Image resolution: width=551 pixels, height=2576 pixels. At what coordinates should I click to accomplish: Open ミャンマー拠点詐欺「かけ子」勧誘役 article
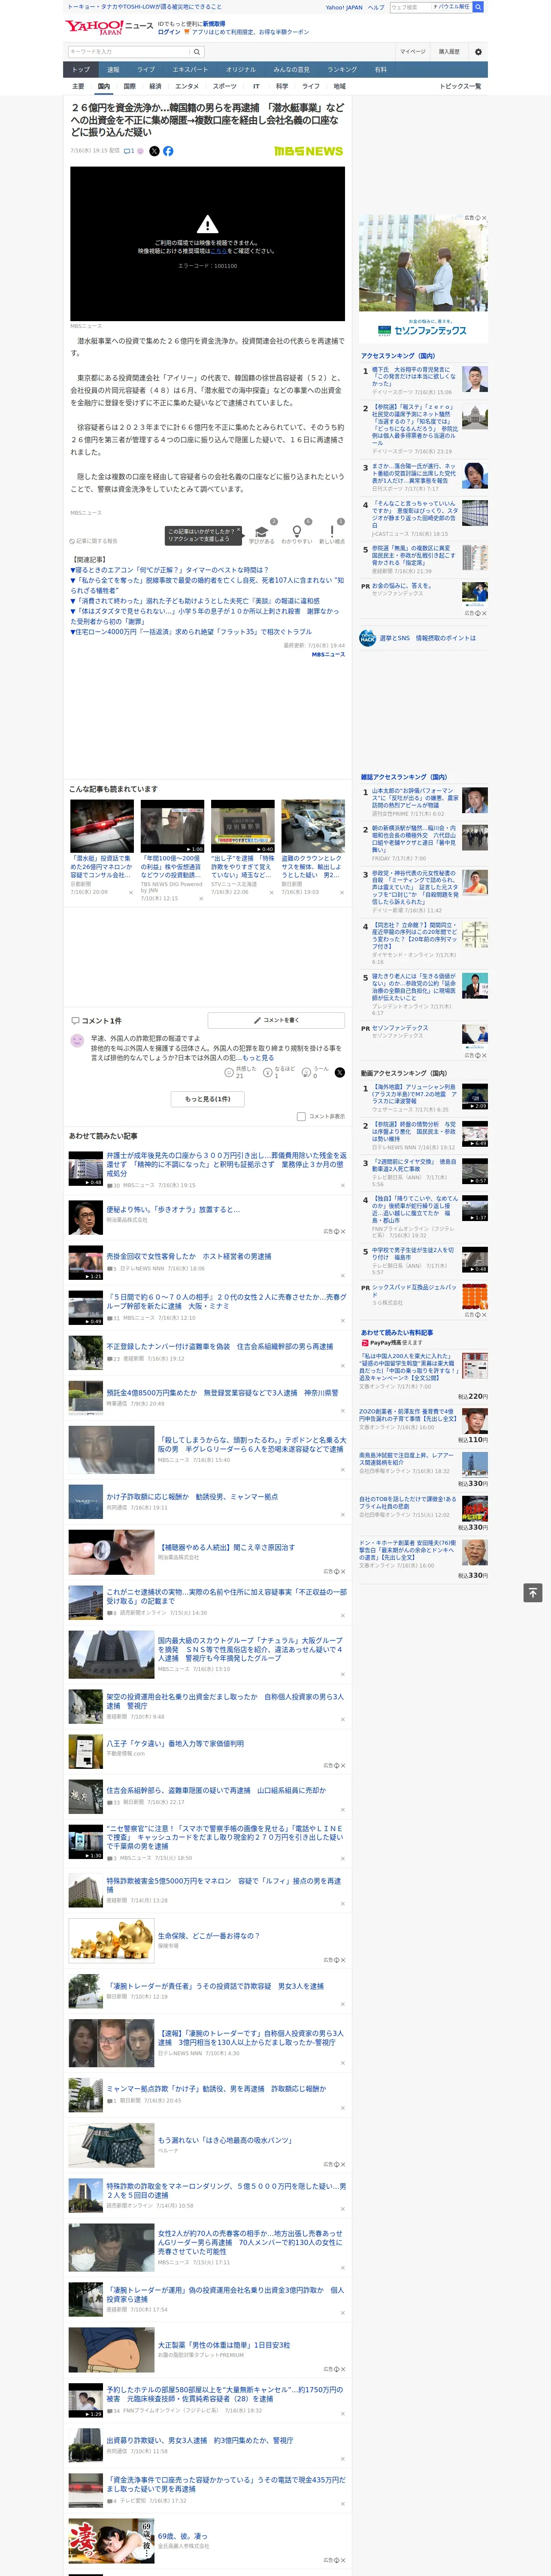click(x=216, y=2089)
